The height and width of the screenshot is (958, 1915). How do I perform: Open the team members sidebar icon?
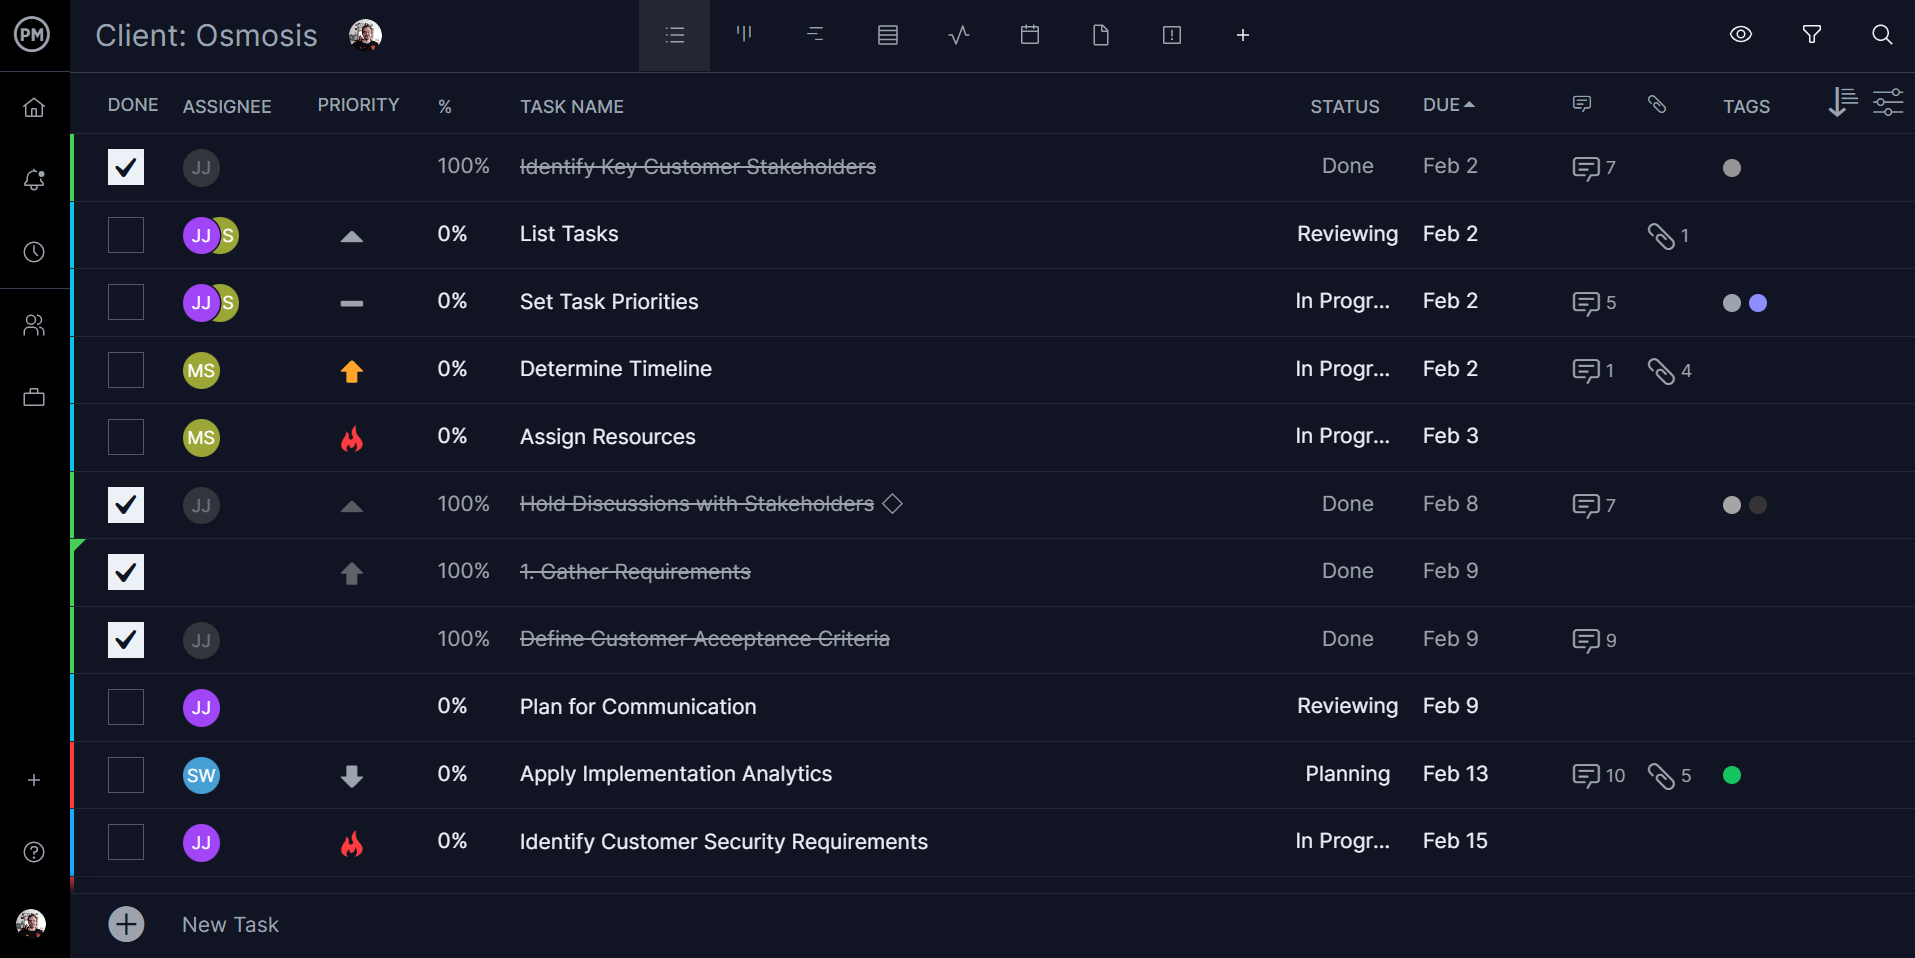click(x=34, y=325)
